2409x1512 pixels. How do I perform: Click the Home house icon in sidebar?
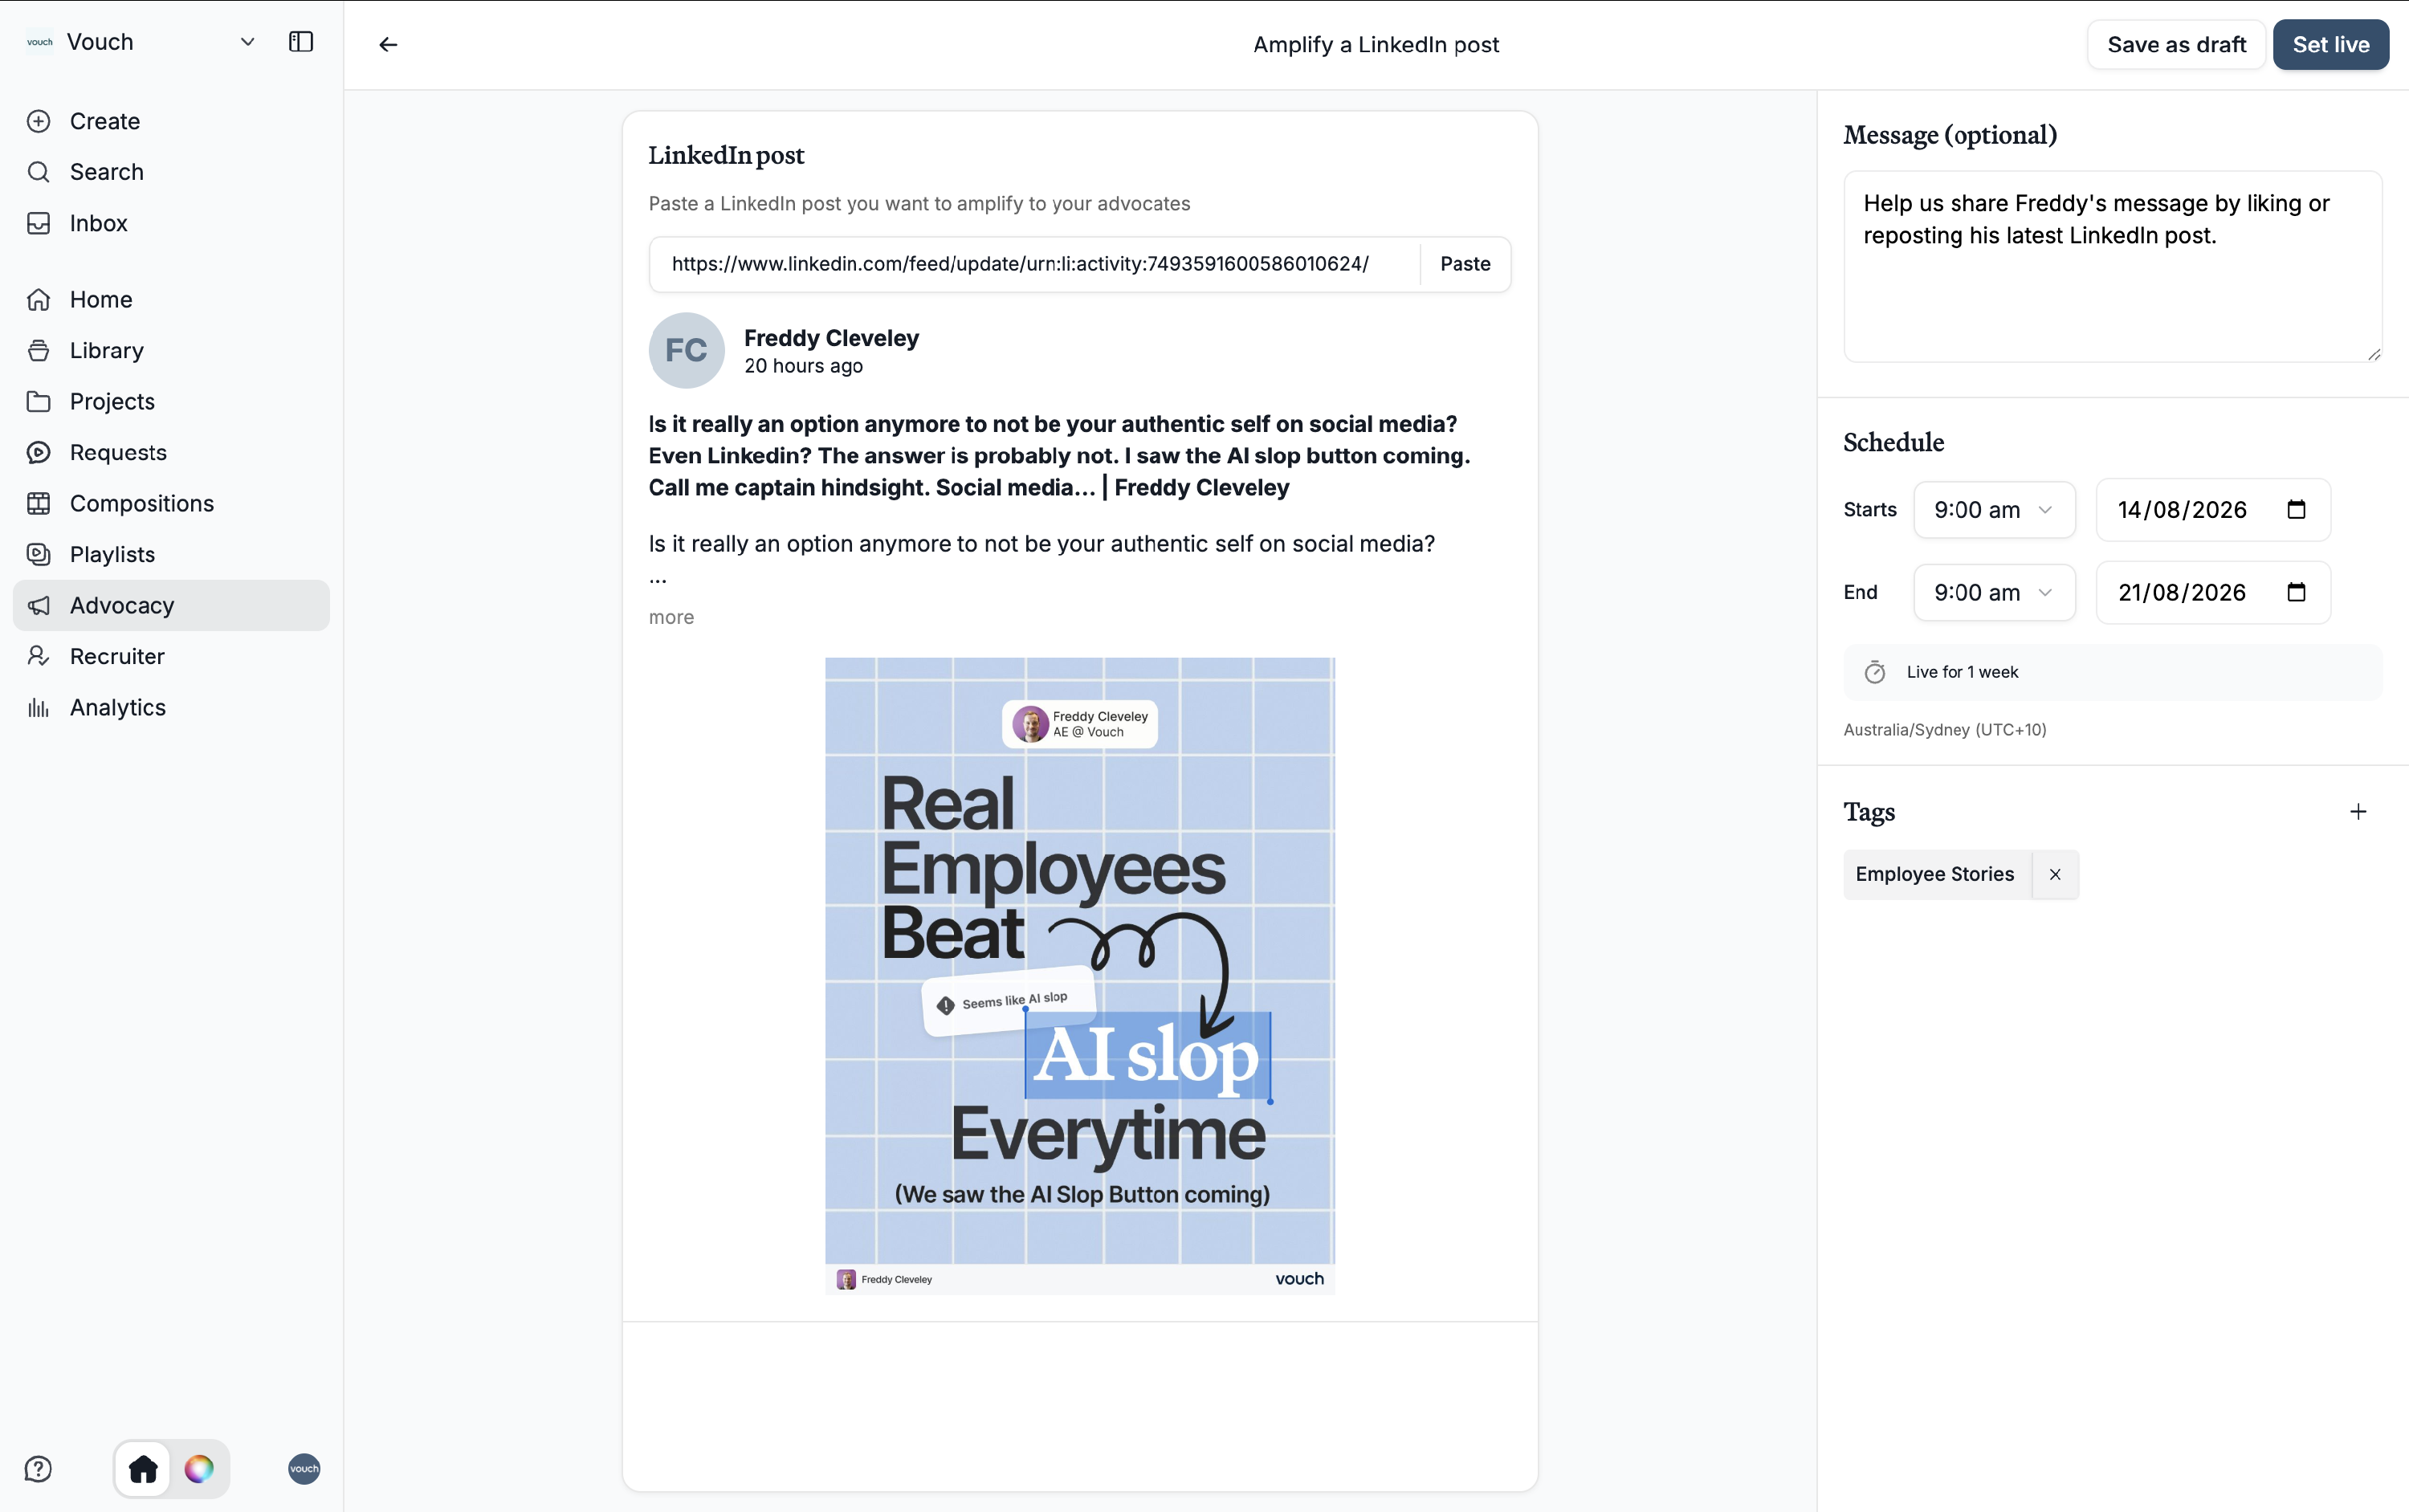[38, 299]
